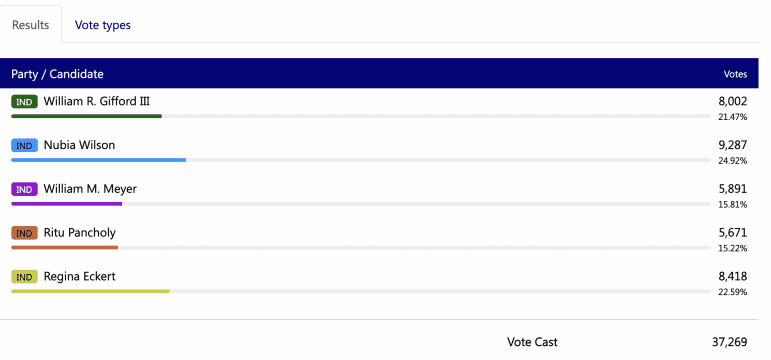
Task: Click the yellow progress bar for Regina Eckert
Action: [90, 291]
